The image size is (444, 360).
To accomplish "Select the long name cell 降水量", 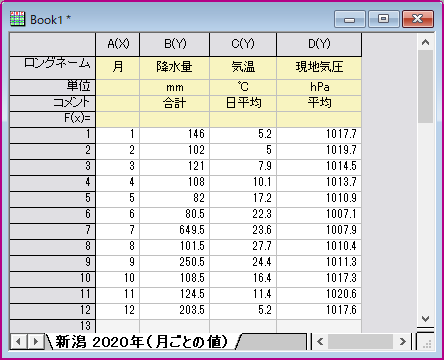I will (x=175, y=68).
